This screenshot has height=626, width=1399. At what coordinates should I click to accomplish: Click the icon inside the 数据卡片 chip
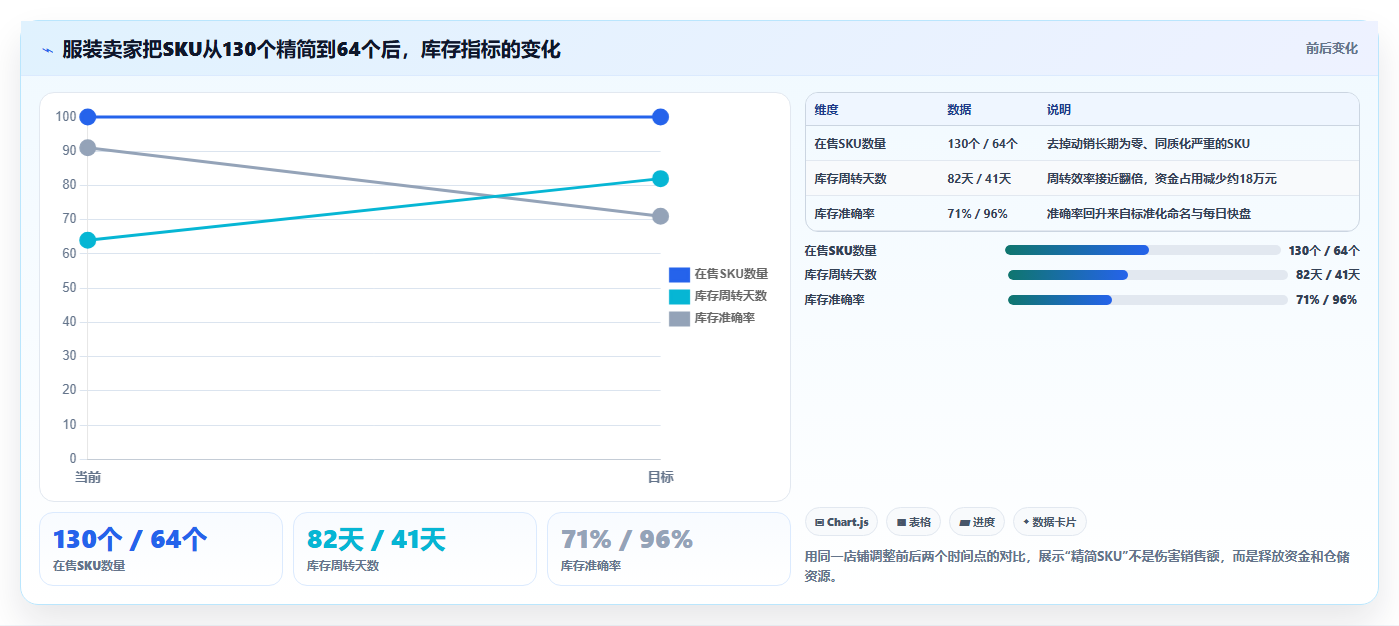1026,522
